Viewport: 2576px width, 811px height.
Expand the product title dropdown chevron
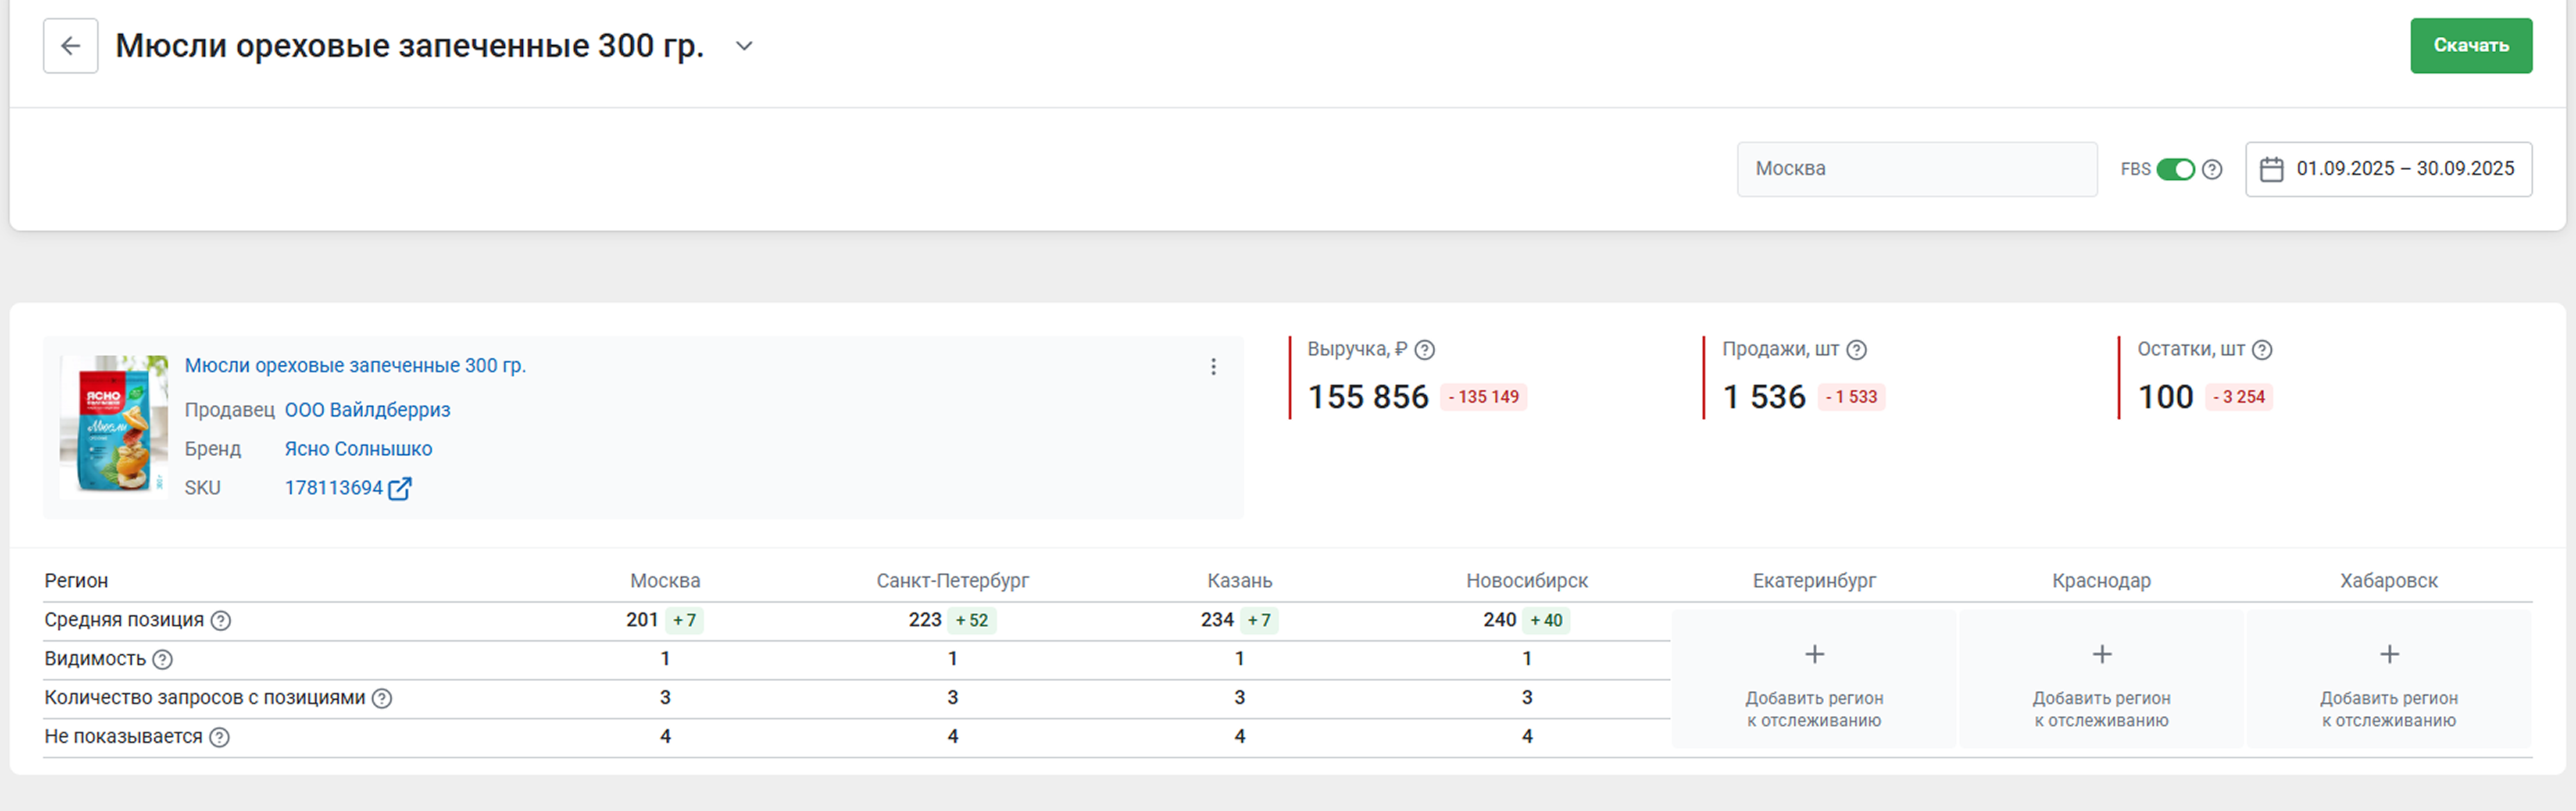point(743,46)
